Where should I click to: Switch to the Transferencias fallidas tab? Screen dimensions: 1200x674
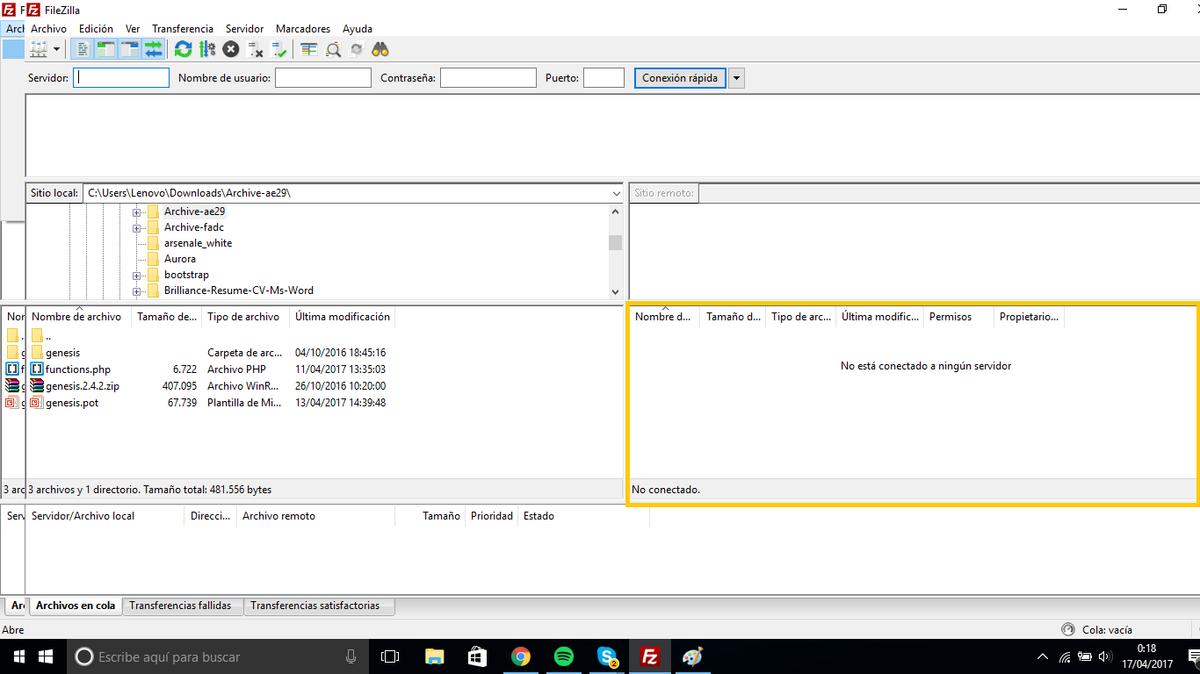click(x=180, y=606)
